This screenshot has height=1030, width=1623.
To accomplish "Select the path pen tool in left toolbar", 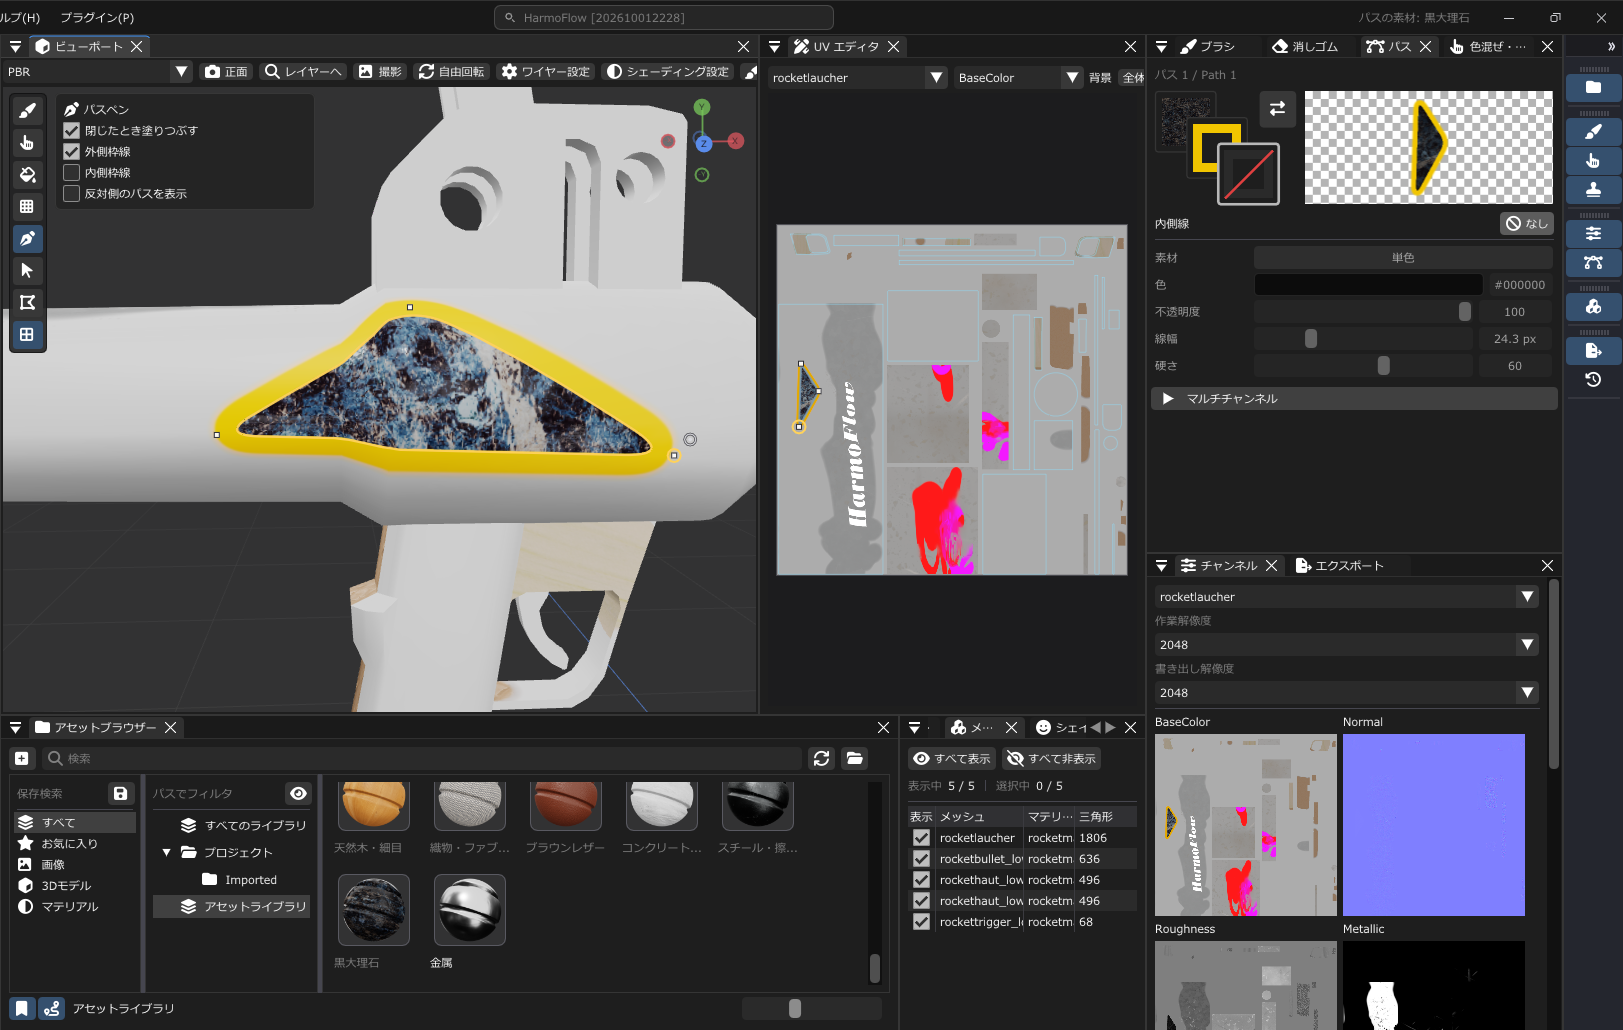I will pos(27,239).
